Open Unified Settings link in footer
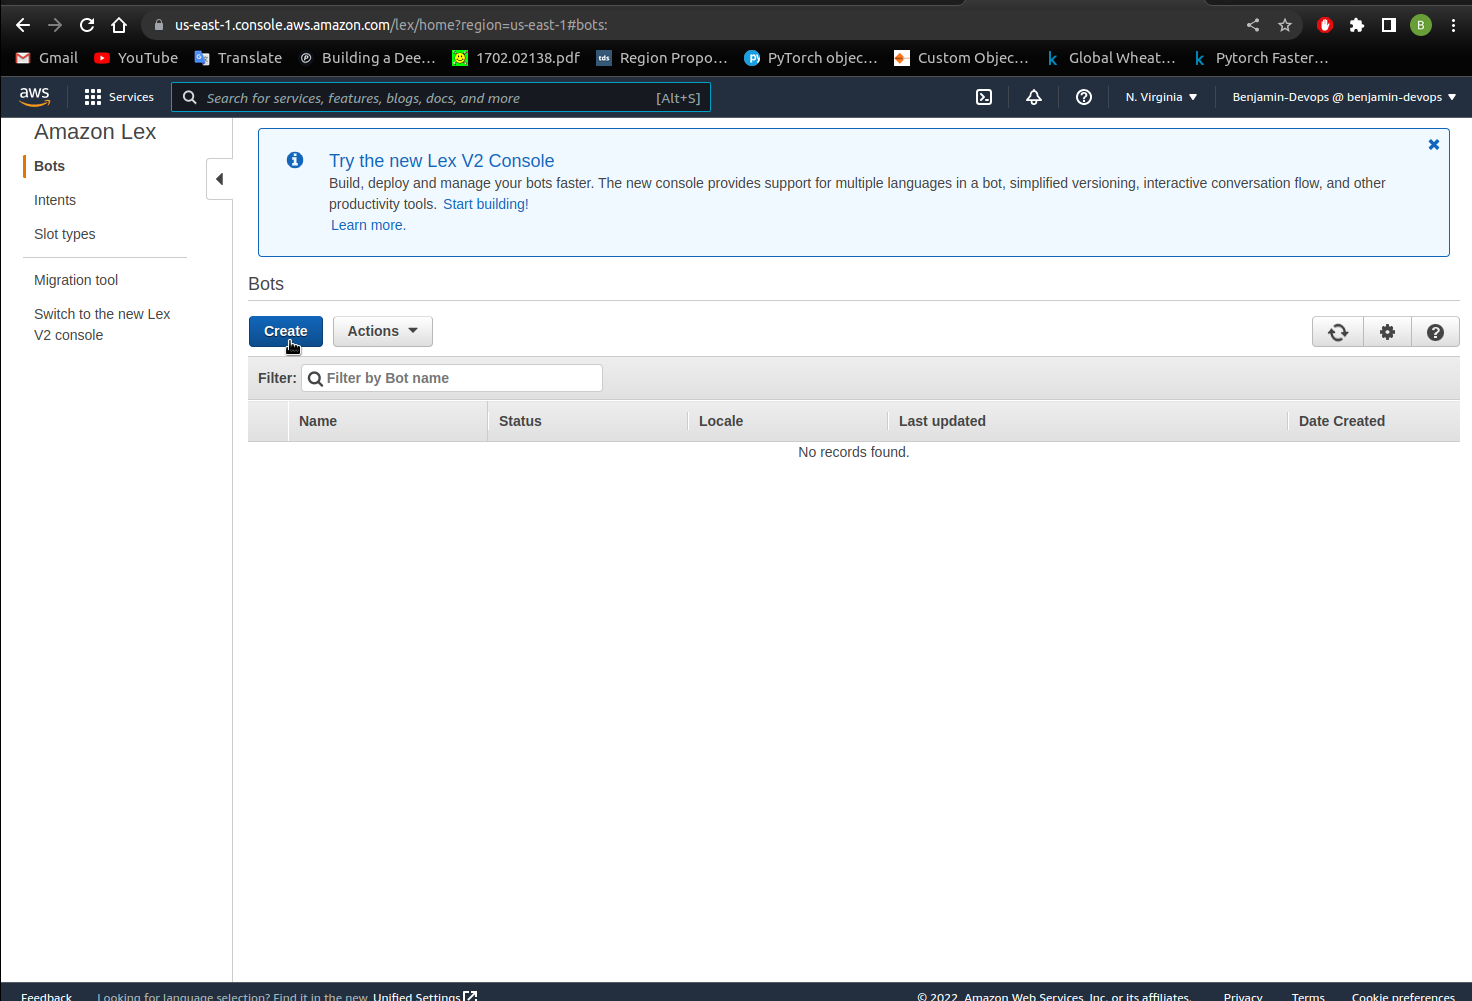 425,996
